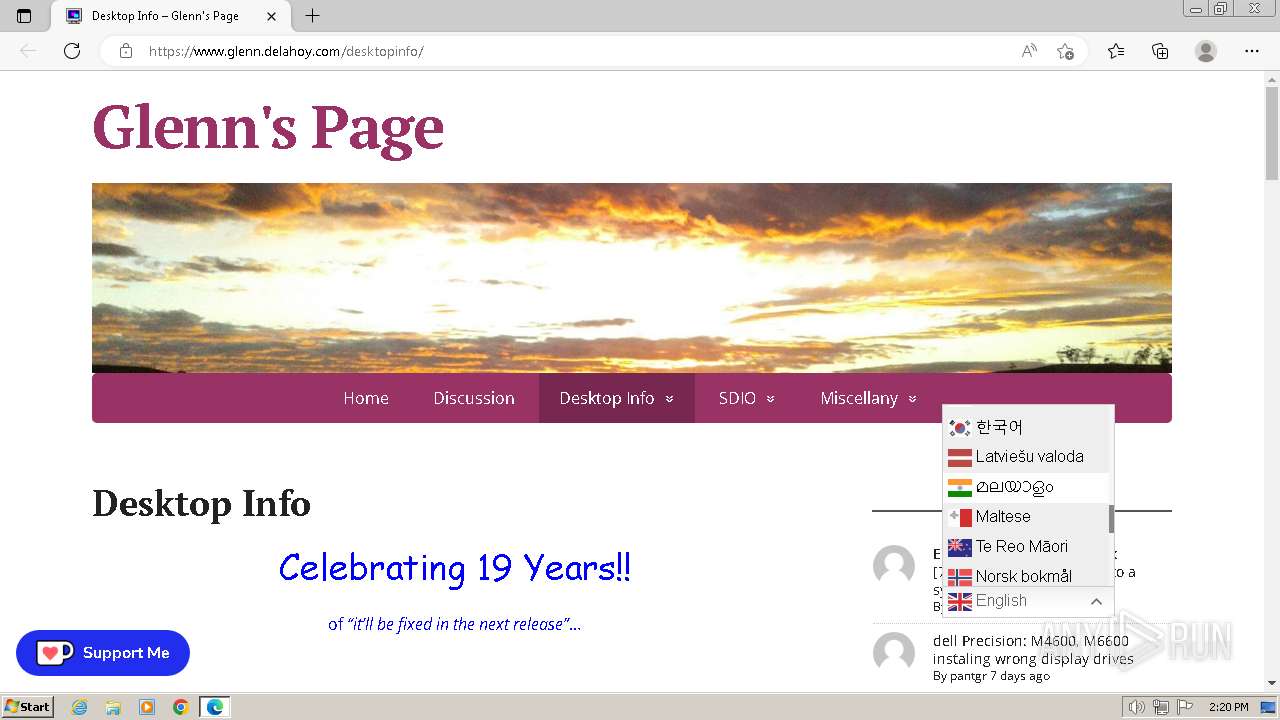Open the media player taskbar icon
The width and height of the screenshot is (1280, 720).
(x=147, y=707)
